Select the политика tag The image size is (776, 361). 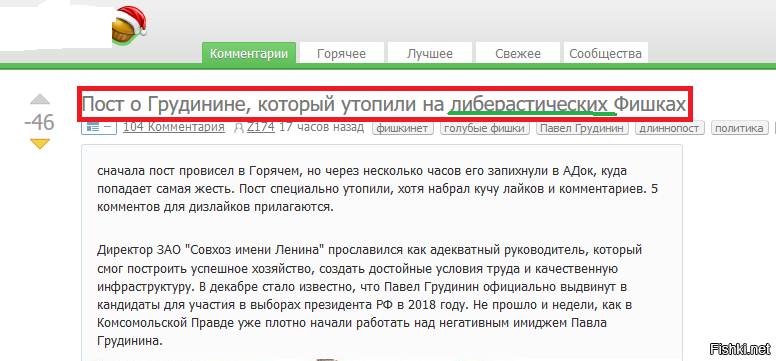(740, 128)
